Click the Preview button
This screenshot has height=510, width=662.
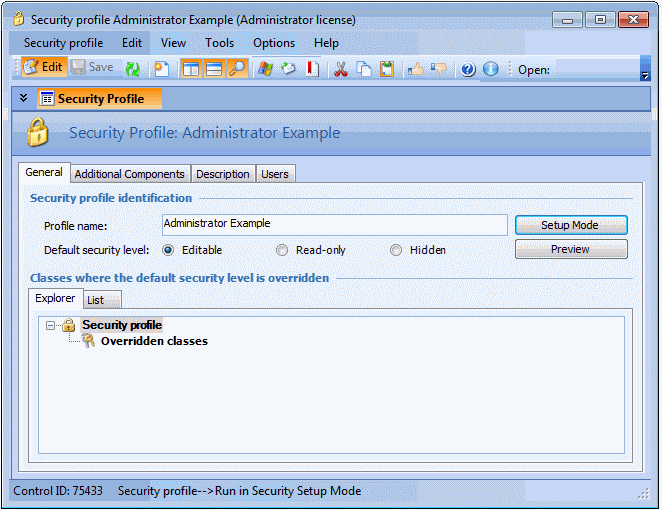pyautogui.click(x=571, y=249)
